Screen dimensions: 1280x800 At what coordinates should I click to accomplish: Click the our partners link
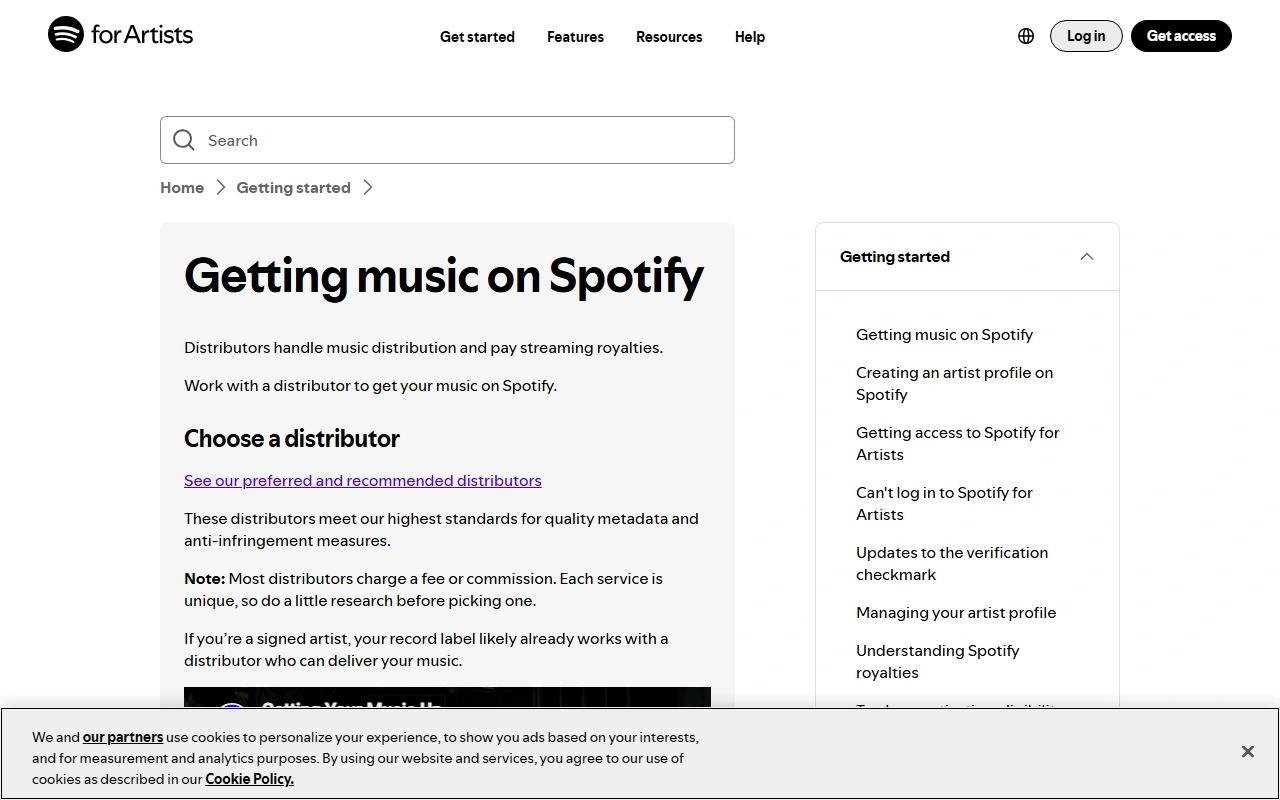(123, 737)
